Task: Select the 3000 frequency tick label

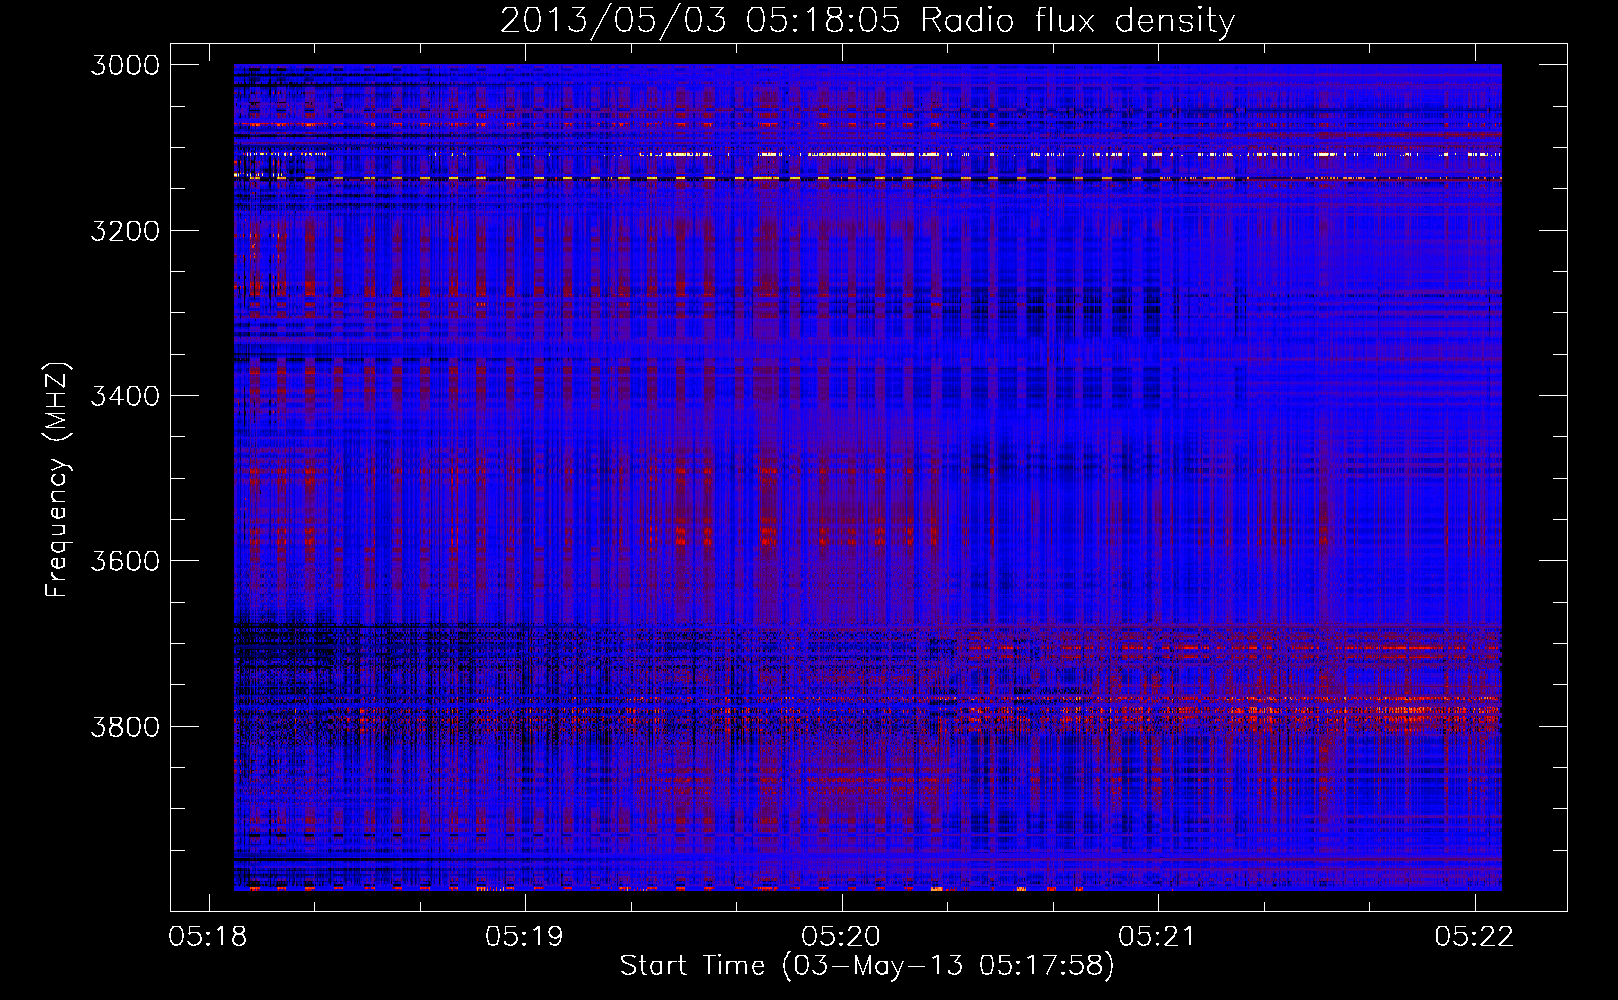Action: pos(125,65)
